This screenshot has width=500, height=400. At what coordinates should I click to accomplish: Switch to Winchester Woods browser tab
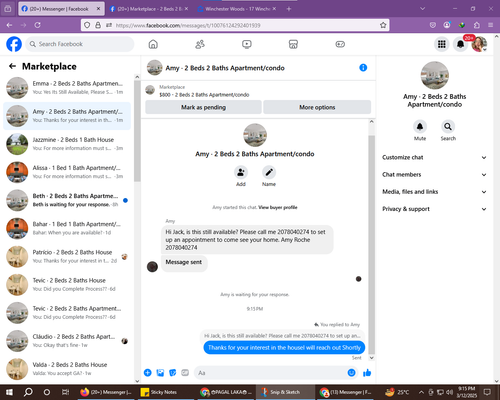pyautogui.click(x=237, y=9)
